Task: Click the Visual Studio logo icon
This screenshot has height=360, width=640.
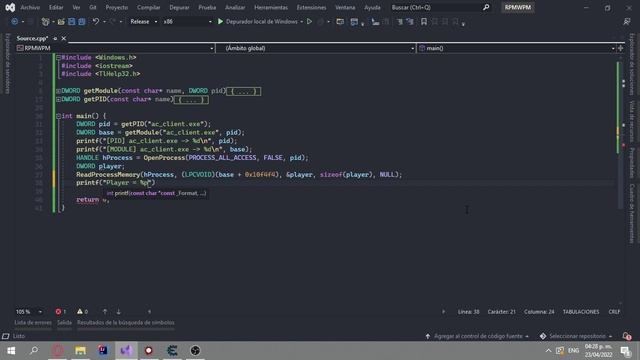Action: pyautogui.click(x=10, y=7)
